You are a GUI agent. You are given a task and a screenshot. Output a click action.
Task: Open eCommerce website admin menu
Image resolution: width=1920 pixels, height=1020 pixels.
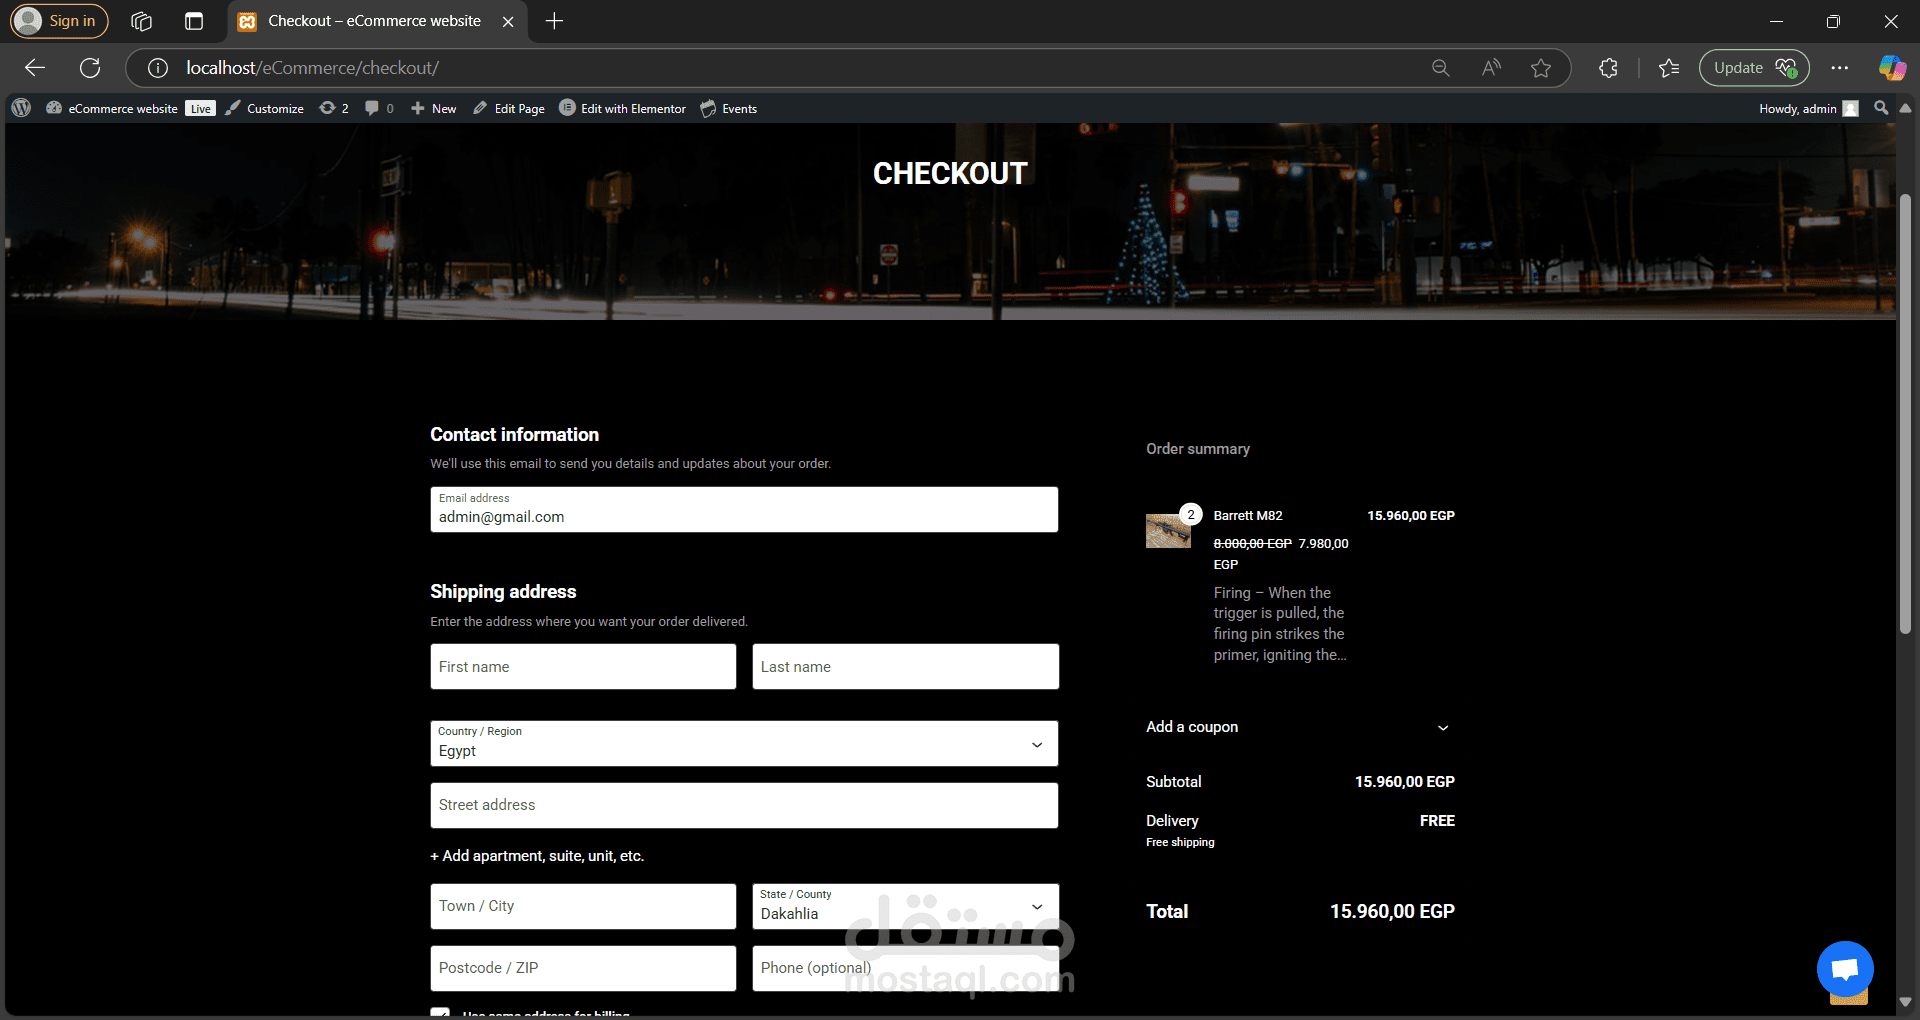coord(112,108)
